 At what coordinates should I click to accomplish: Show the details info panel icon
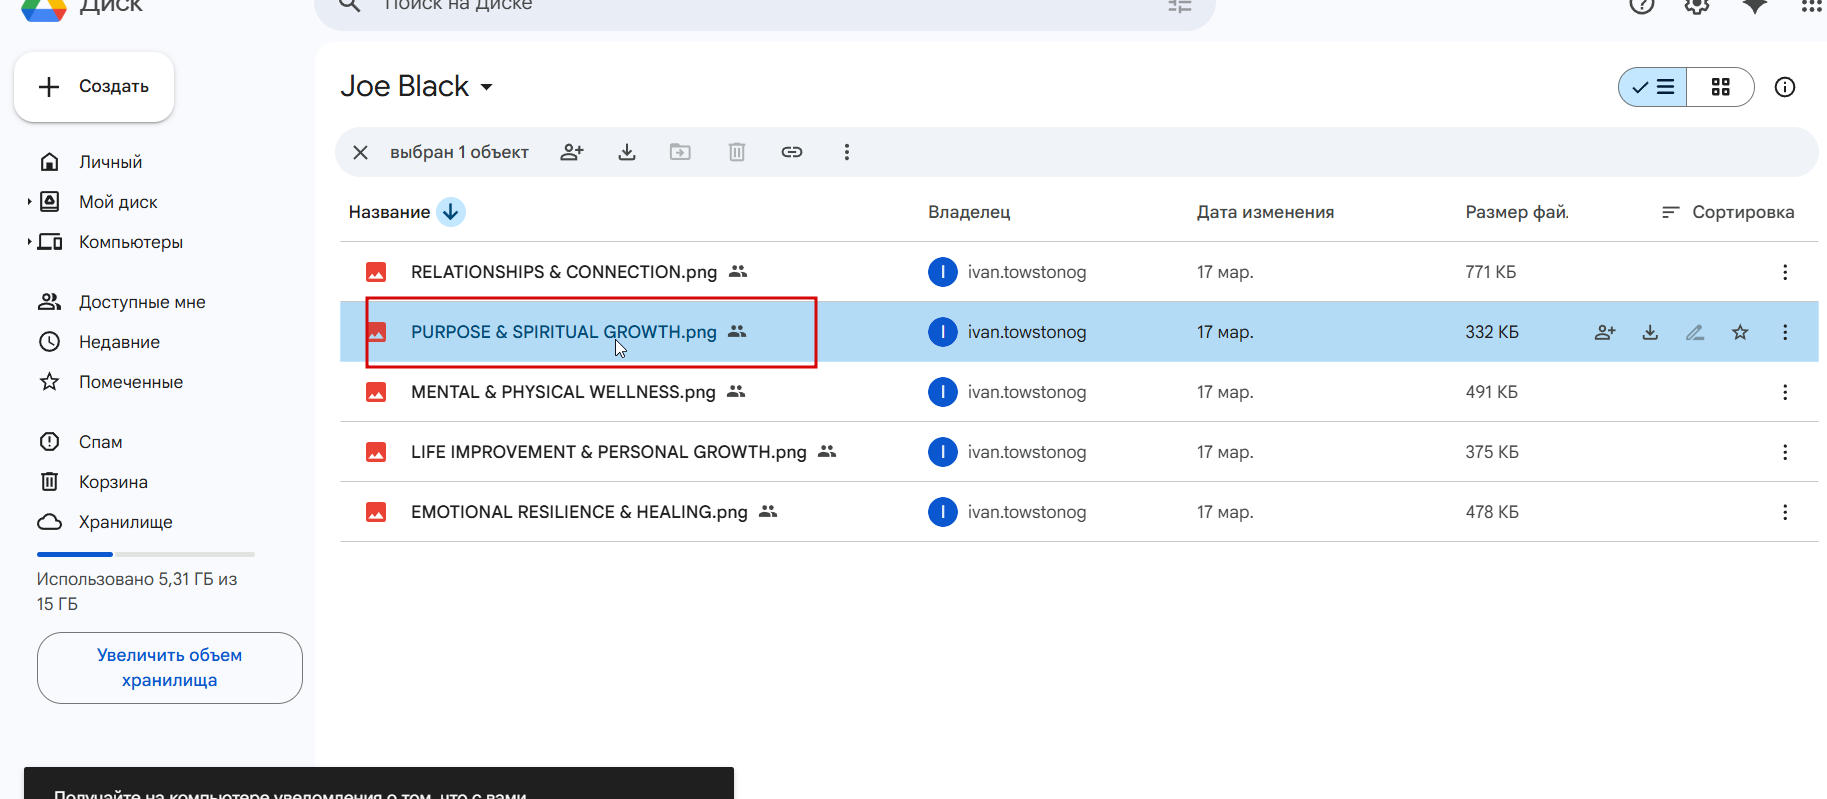1785,87
